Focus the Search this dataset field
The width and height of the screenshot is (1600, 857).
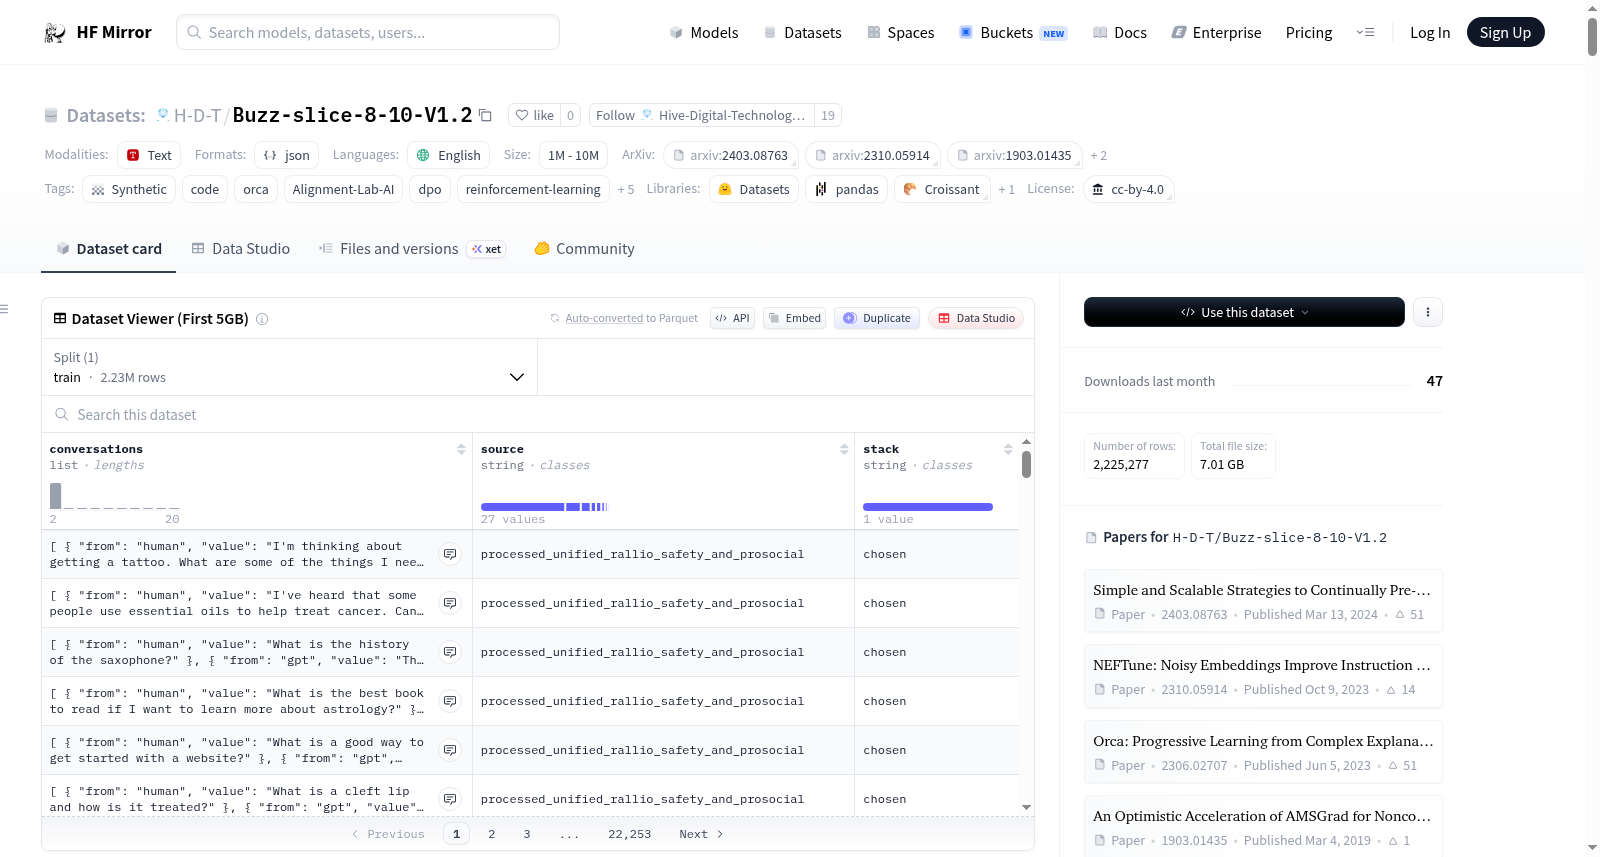(538, 414)
